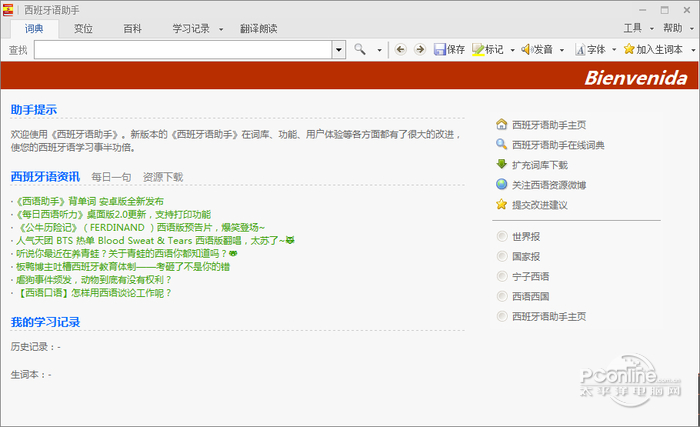Select the bottom 西班牙语助手主页 radio option

(x=502, y=316)
